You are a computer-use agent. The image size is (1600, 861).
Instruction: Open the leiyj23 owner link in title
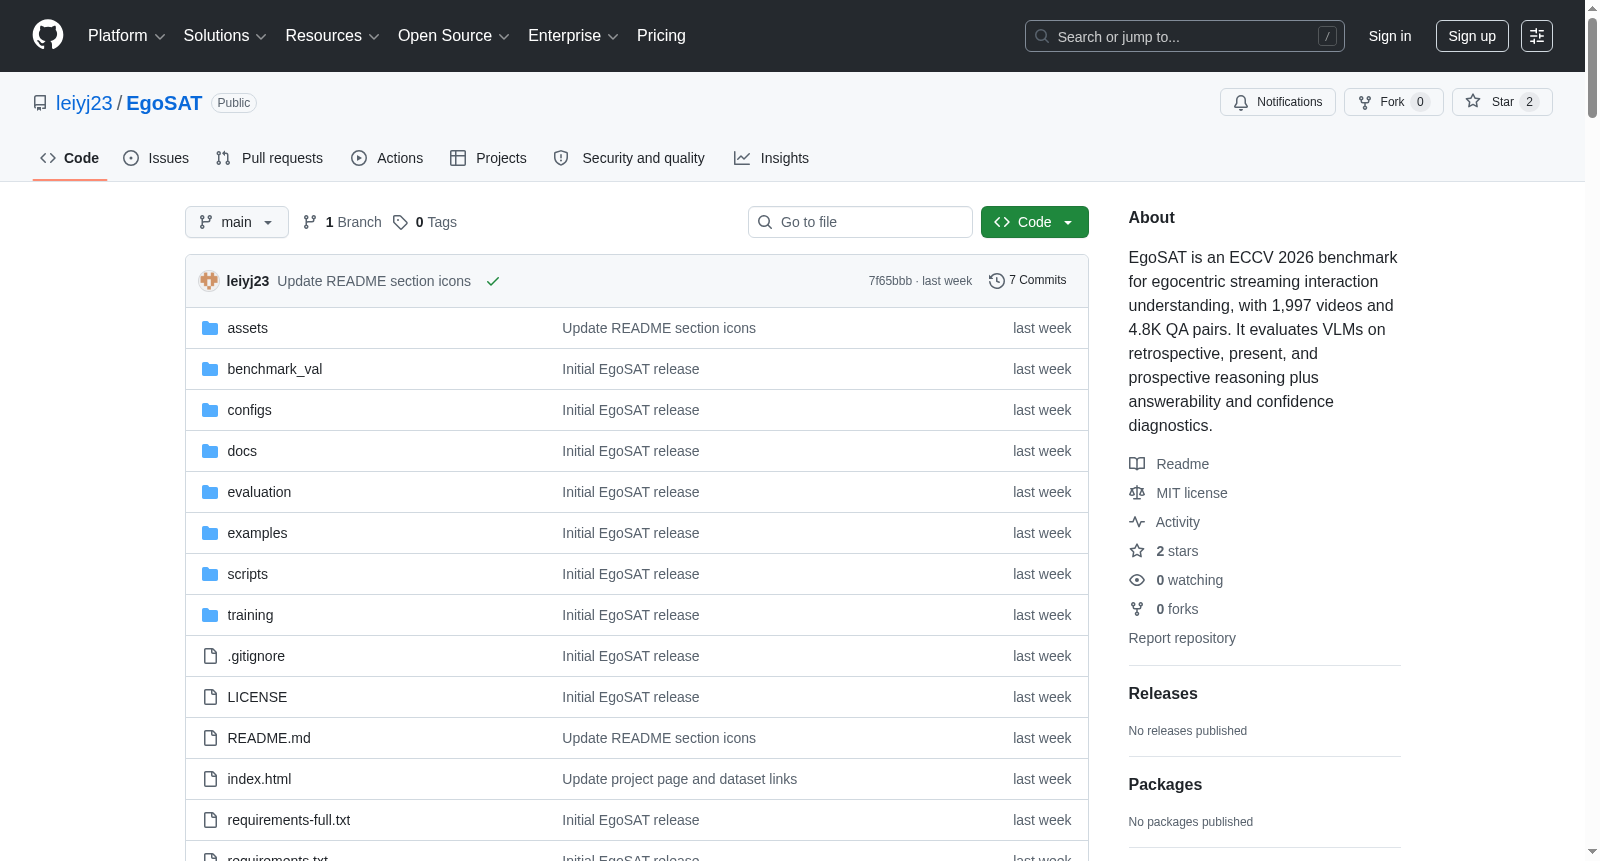pyautogui.click(x=84, y=103)
